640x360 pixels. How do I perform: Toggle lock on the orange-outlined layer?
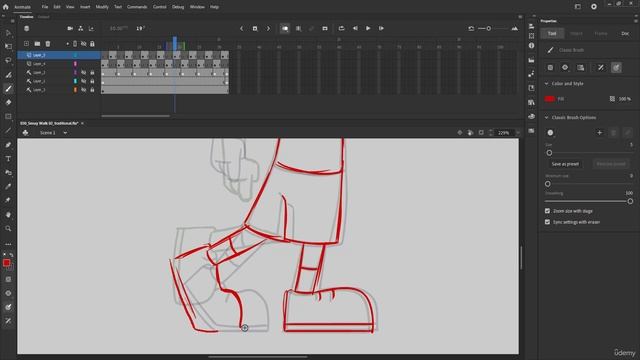(92, 90)
